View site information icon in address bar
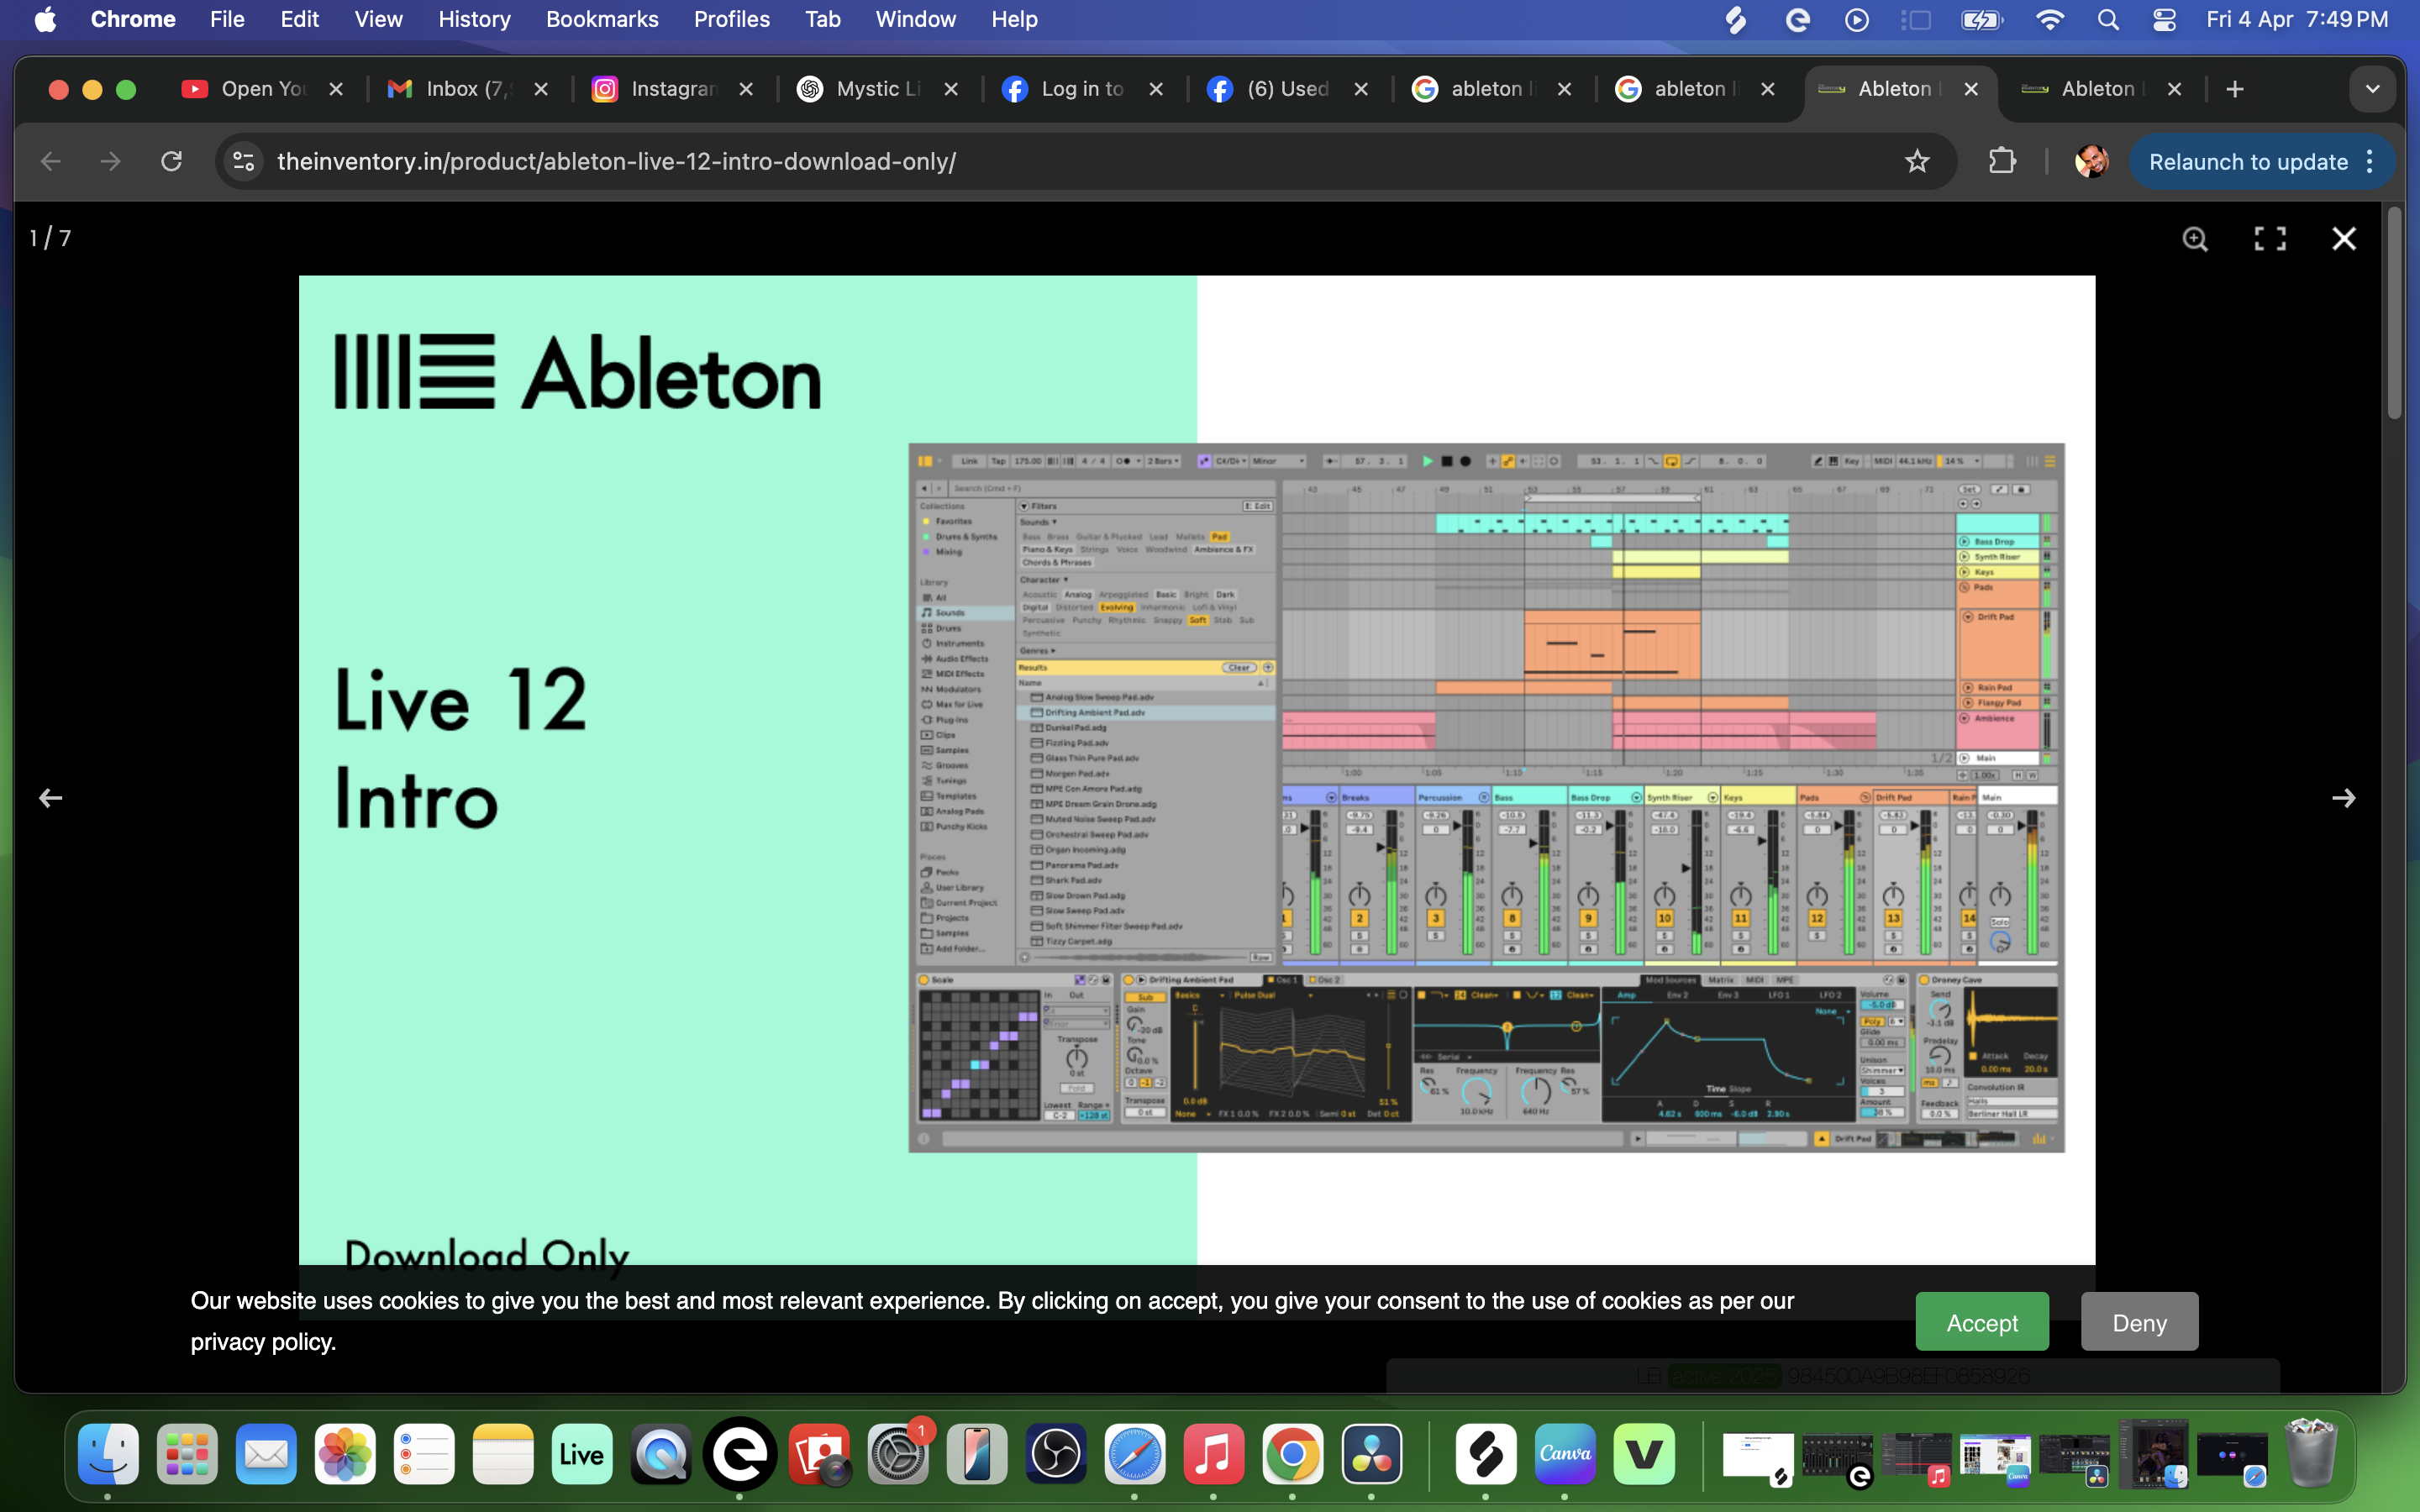Image resolution: width=2420 pixels, height=1512 pixels. coord(243,162)
